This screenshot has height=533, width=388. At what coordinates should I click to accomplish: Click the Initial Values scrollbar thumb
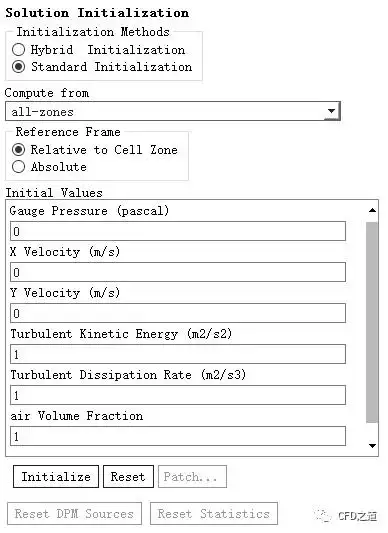click(x=372, y=322)
